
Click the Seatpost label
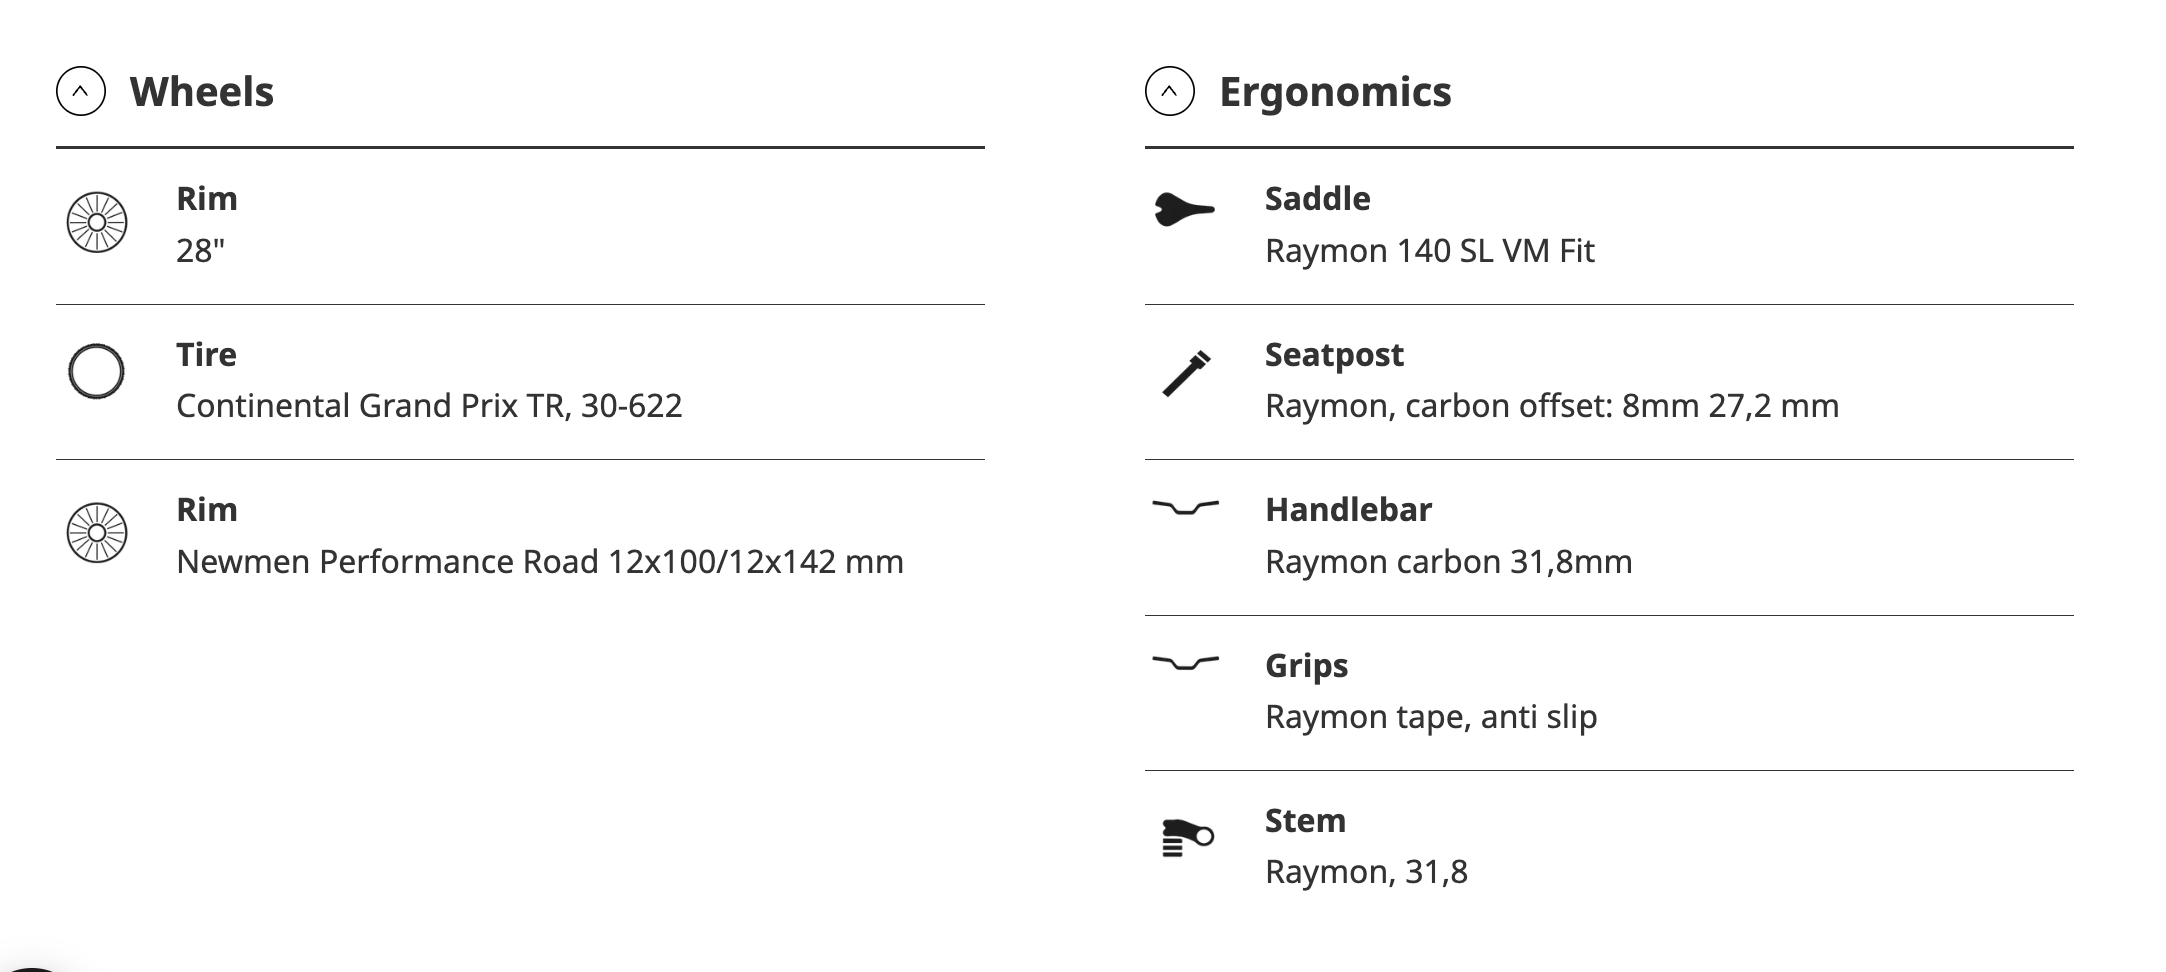point(1333,355)
